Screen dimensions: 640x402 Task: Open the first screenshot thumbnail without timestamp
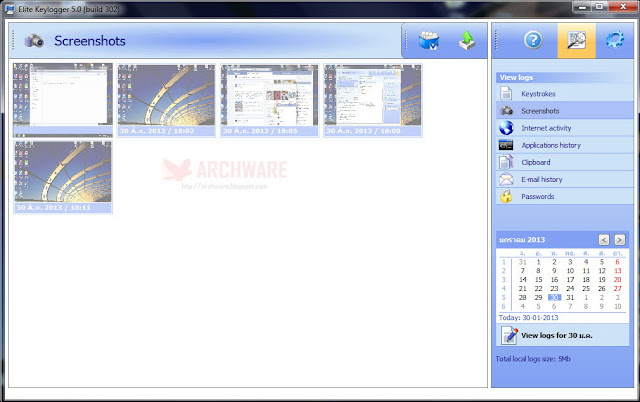click(63, 100)
